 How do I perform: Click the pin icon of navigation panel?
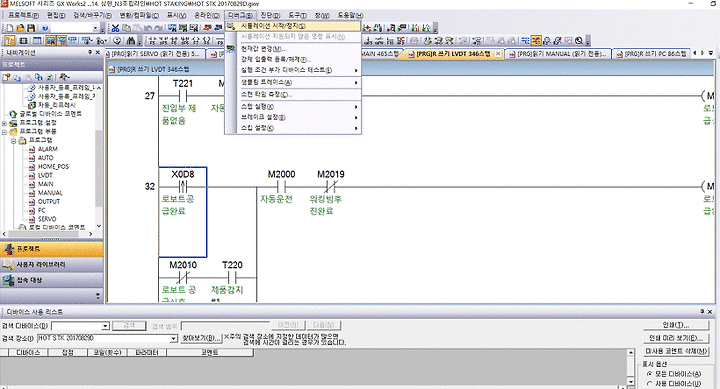(90, 53)
